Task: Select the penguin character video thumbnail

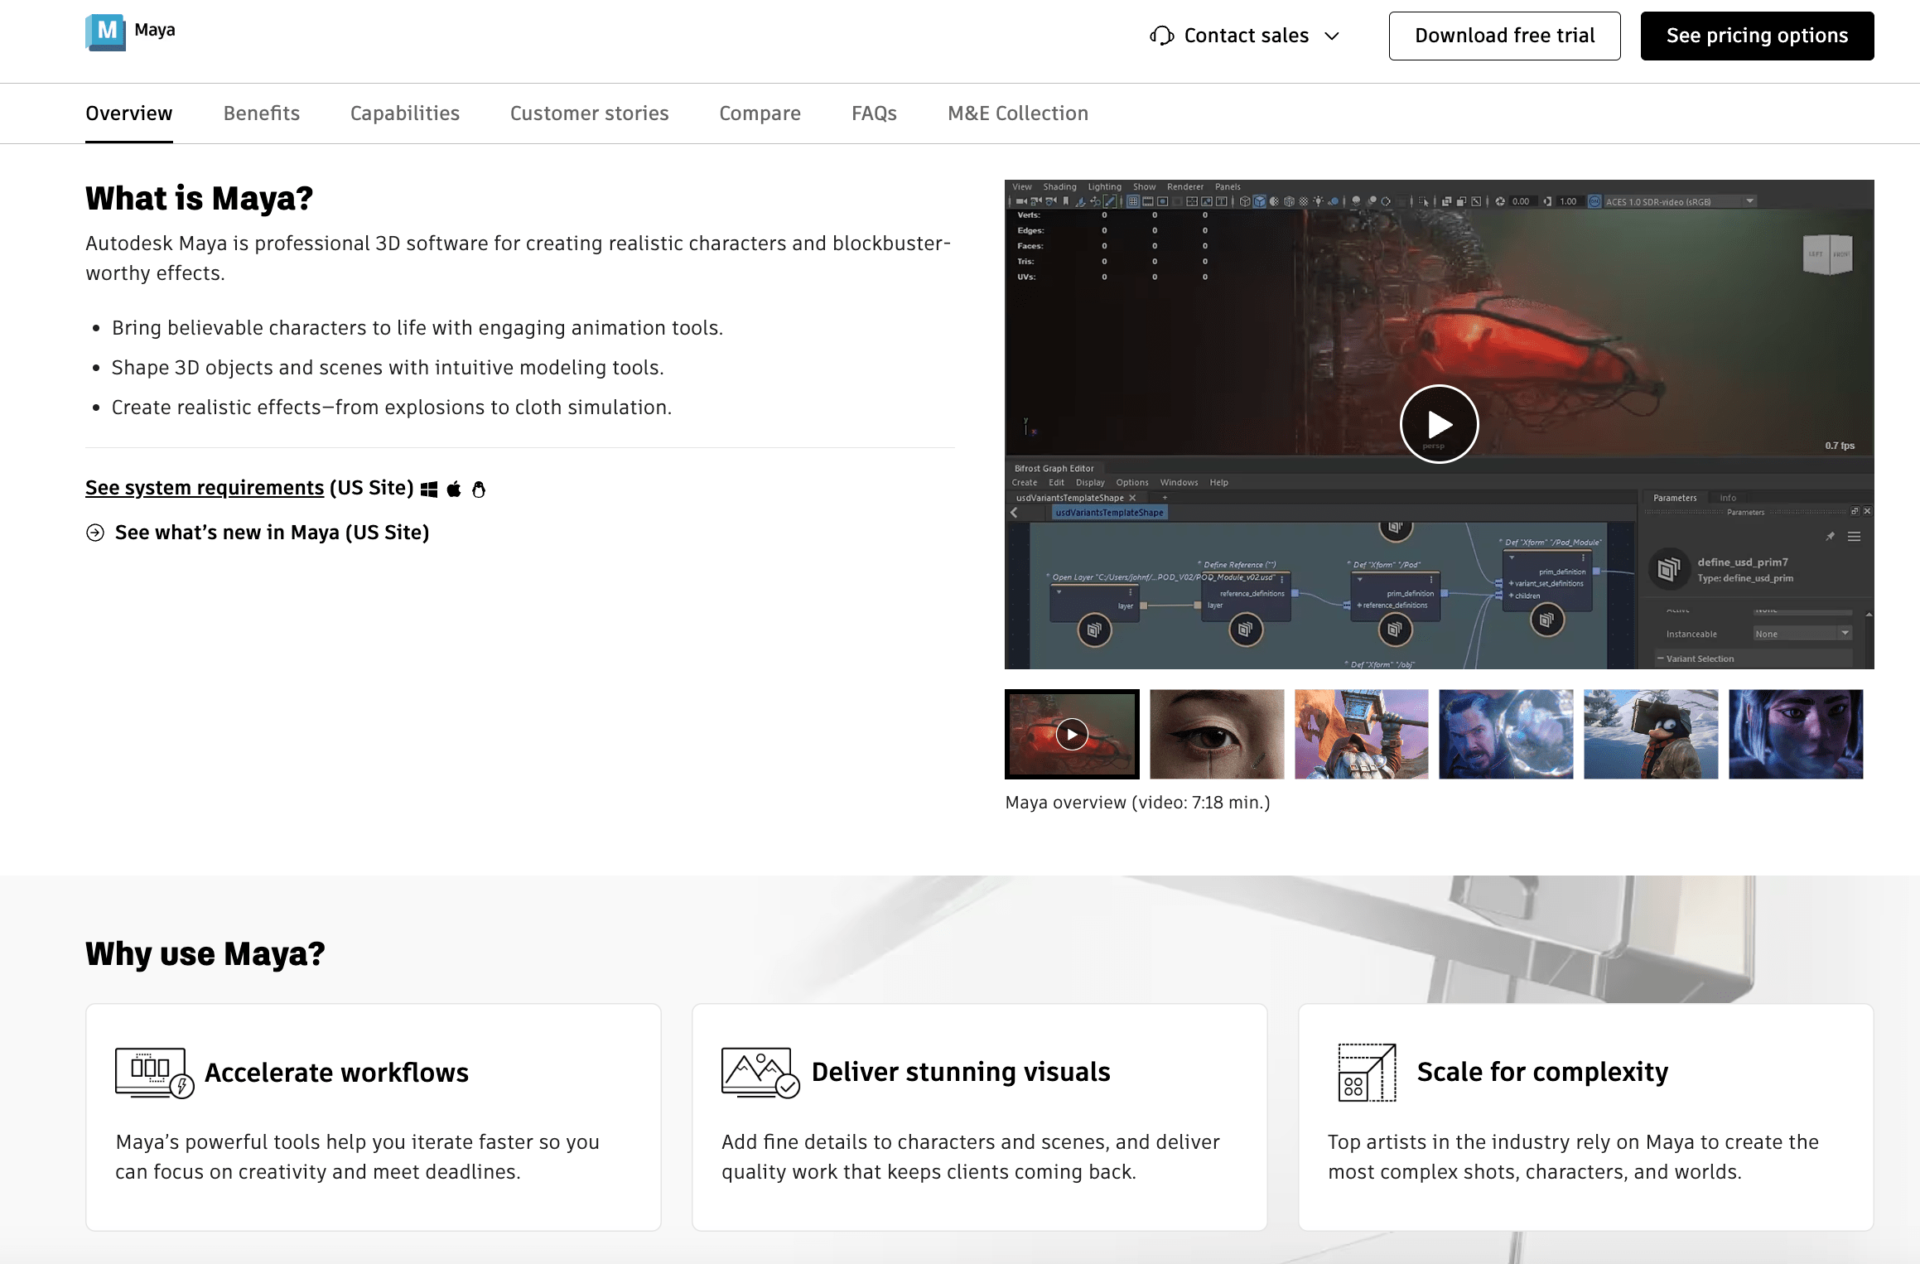Action: 1650,733
